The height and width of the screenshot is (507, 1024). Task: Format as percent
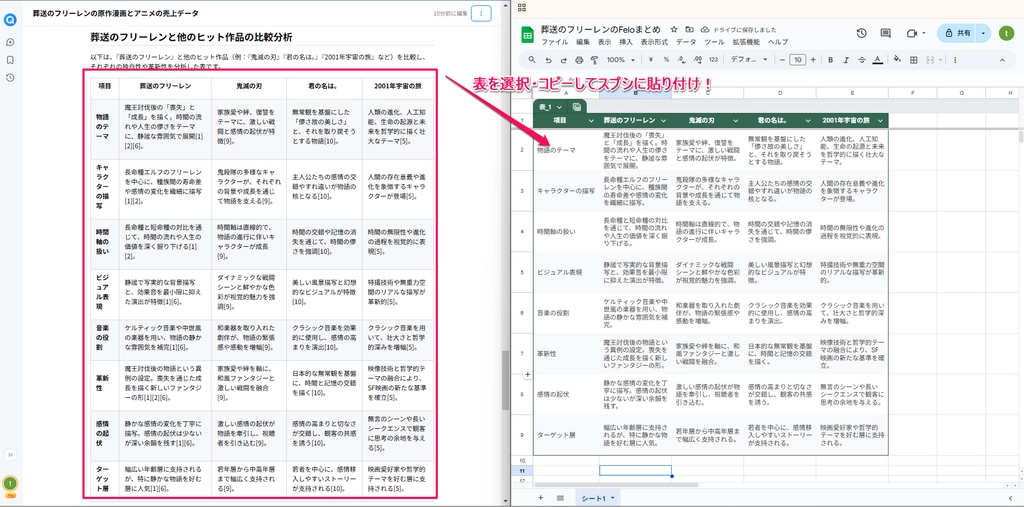(x=666, y=60)
